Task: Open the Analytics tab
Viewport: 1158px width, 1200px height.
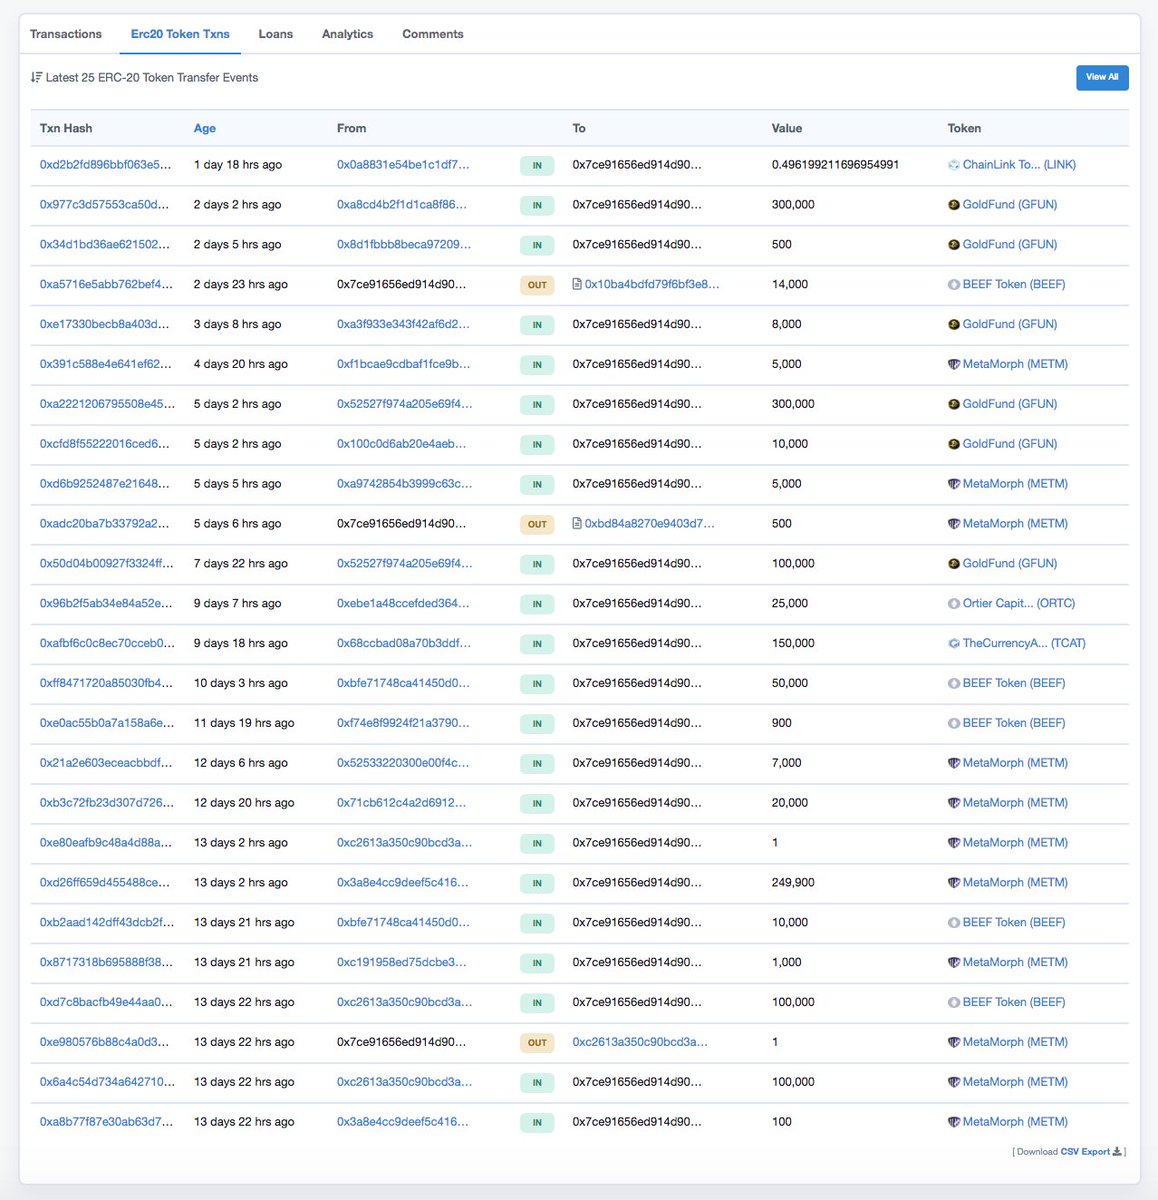Action: pyautogui.click(x=347, y=34)
